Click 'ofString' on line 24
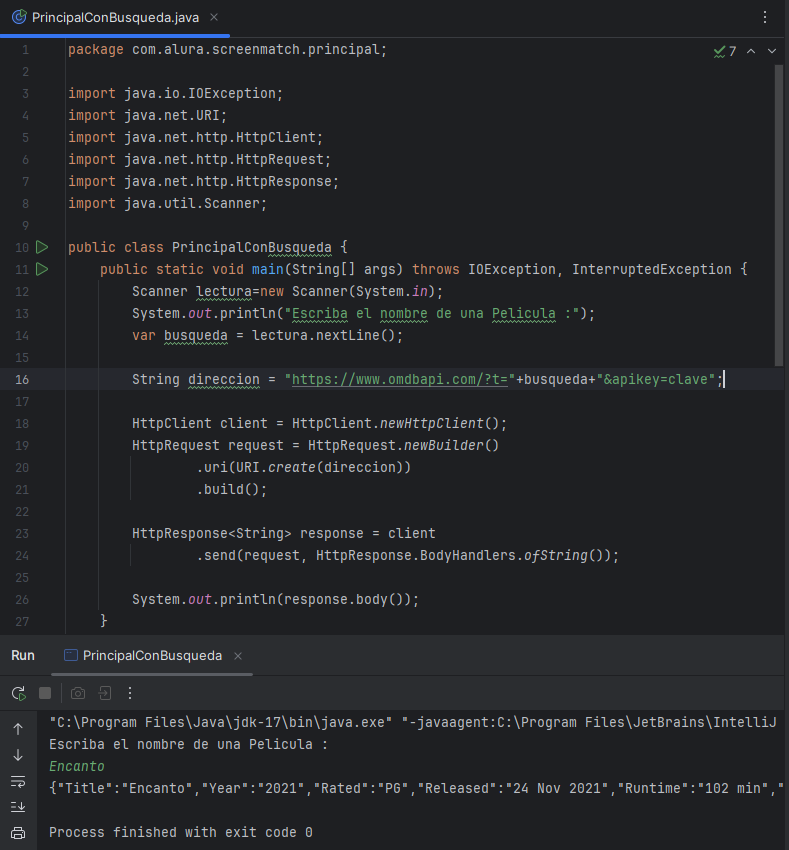 point(556,556)
